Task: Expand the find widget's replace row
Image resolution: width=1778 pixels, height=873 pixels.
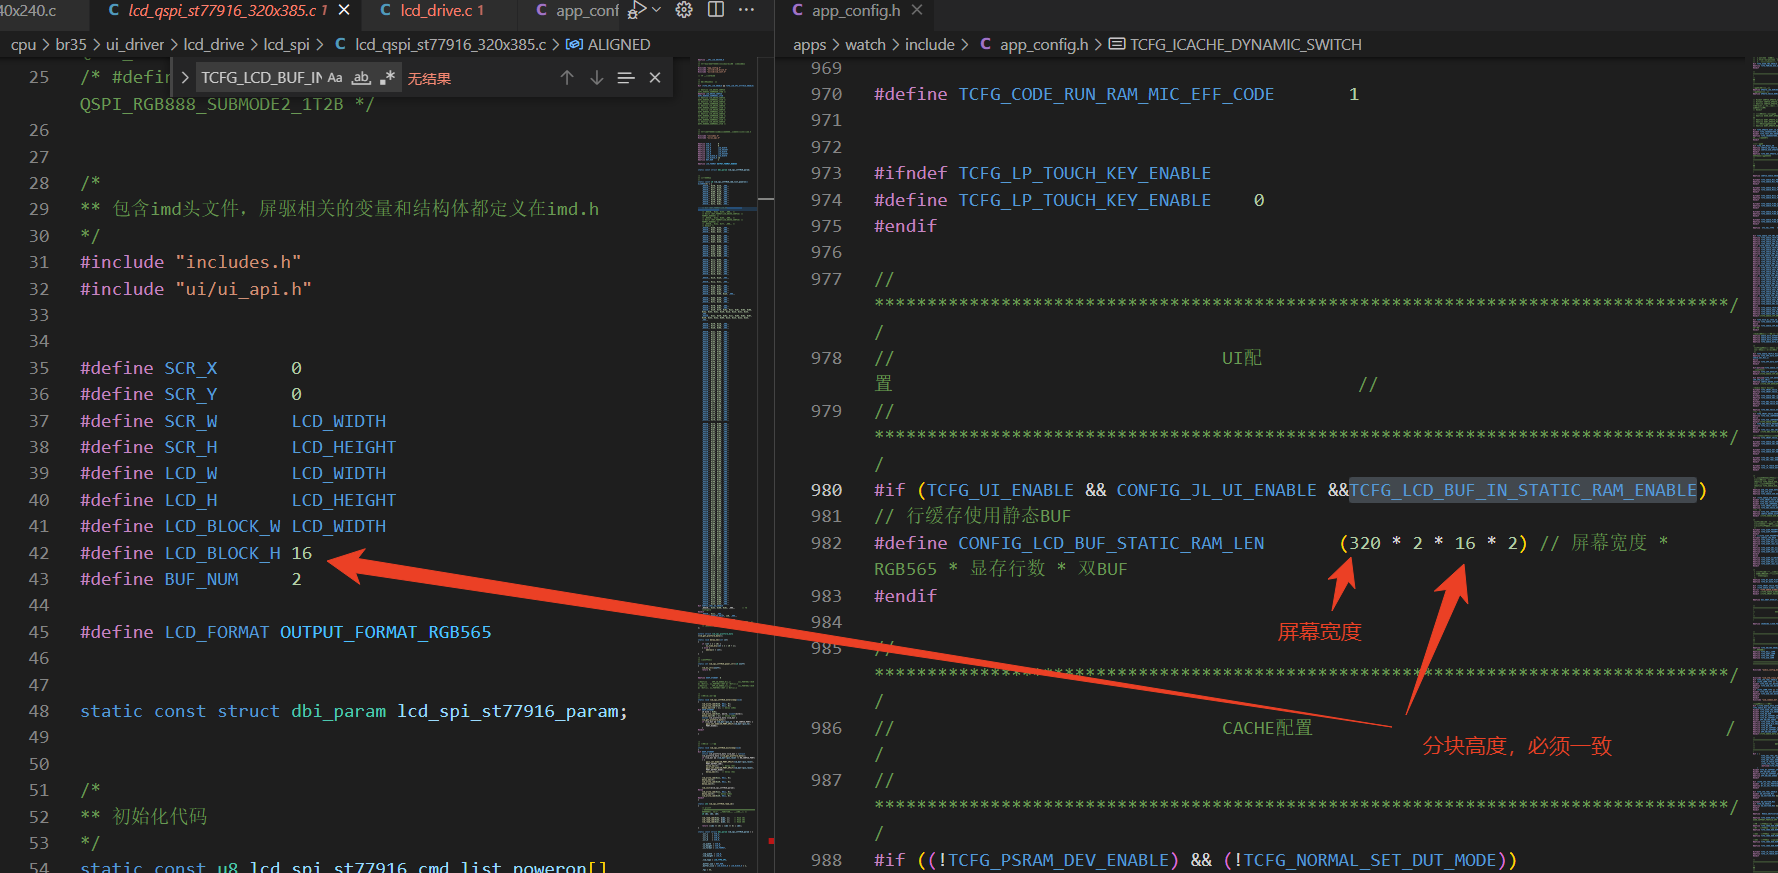Action: pyautogui.click(x=185, y=78)
